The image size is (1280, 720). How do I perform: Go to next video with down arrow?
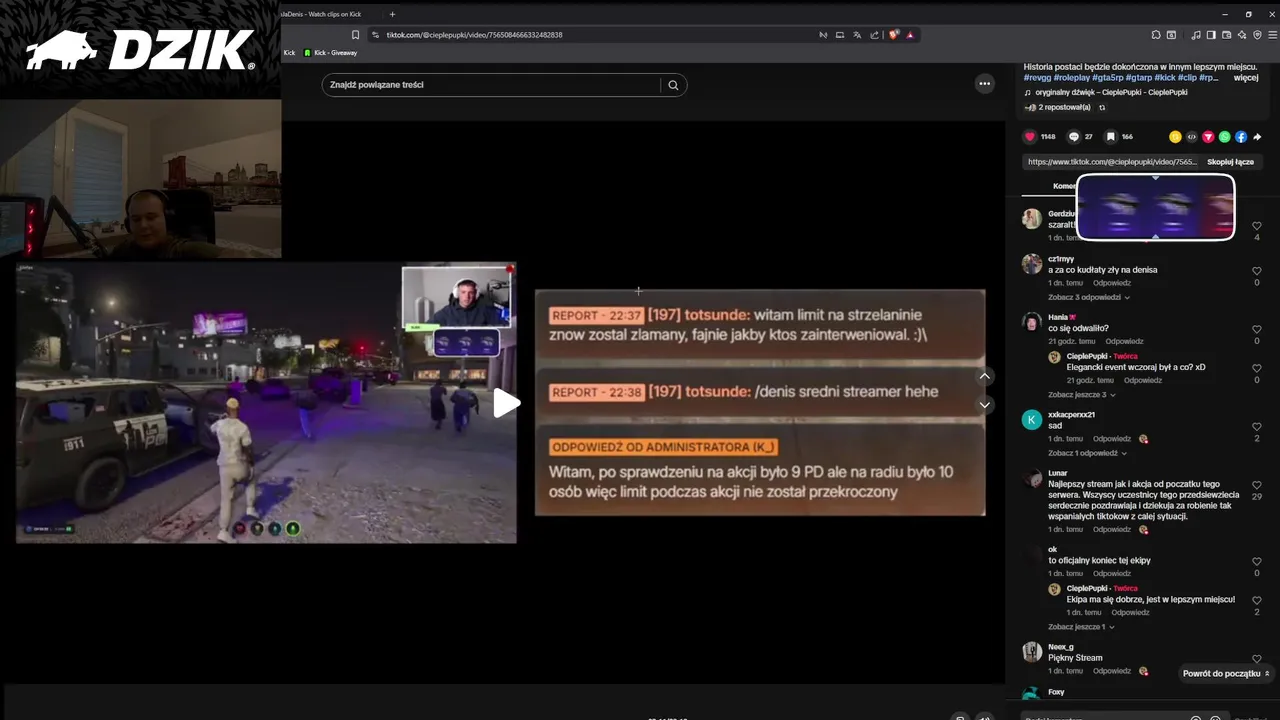985,405
